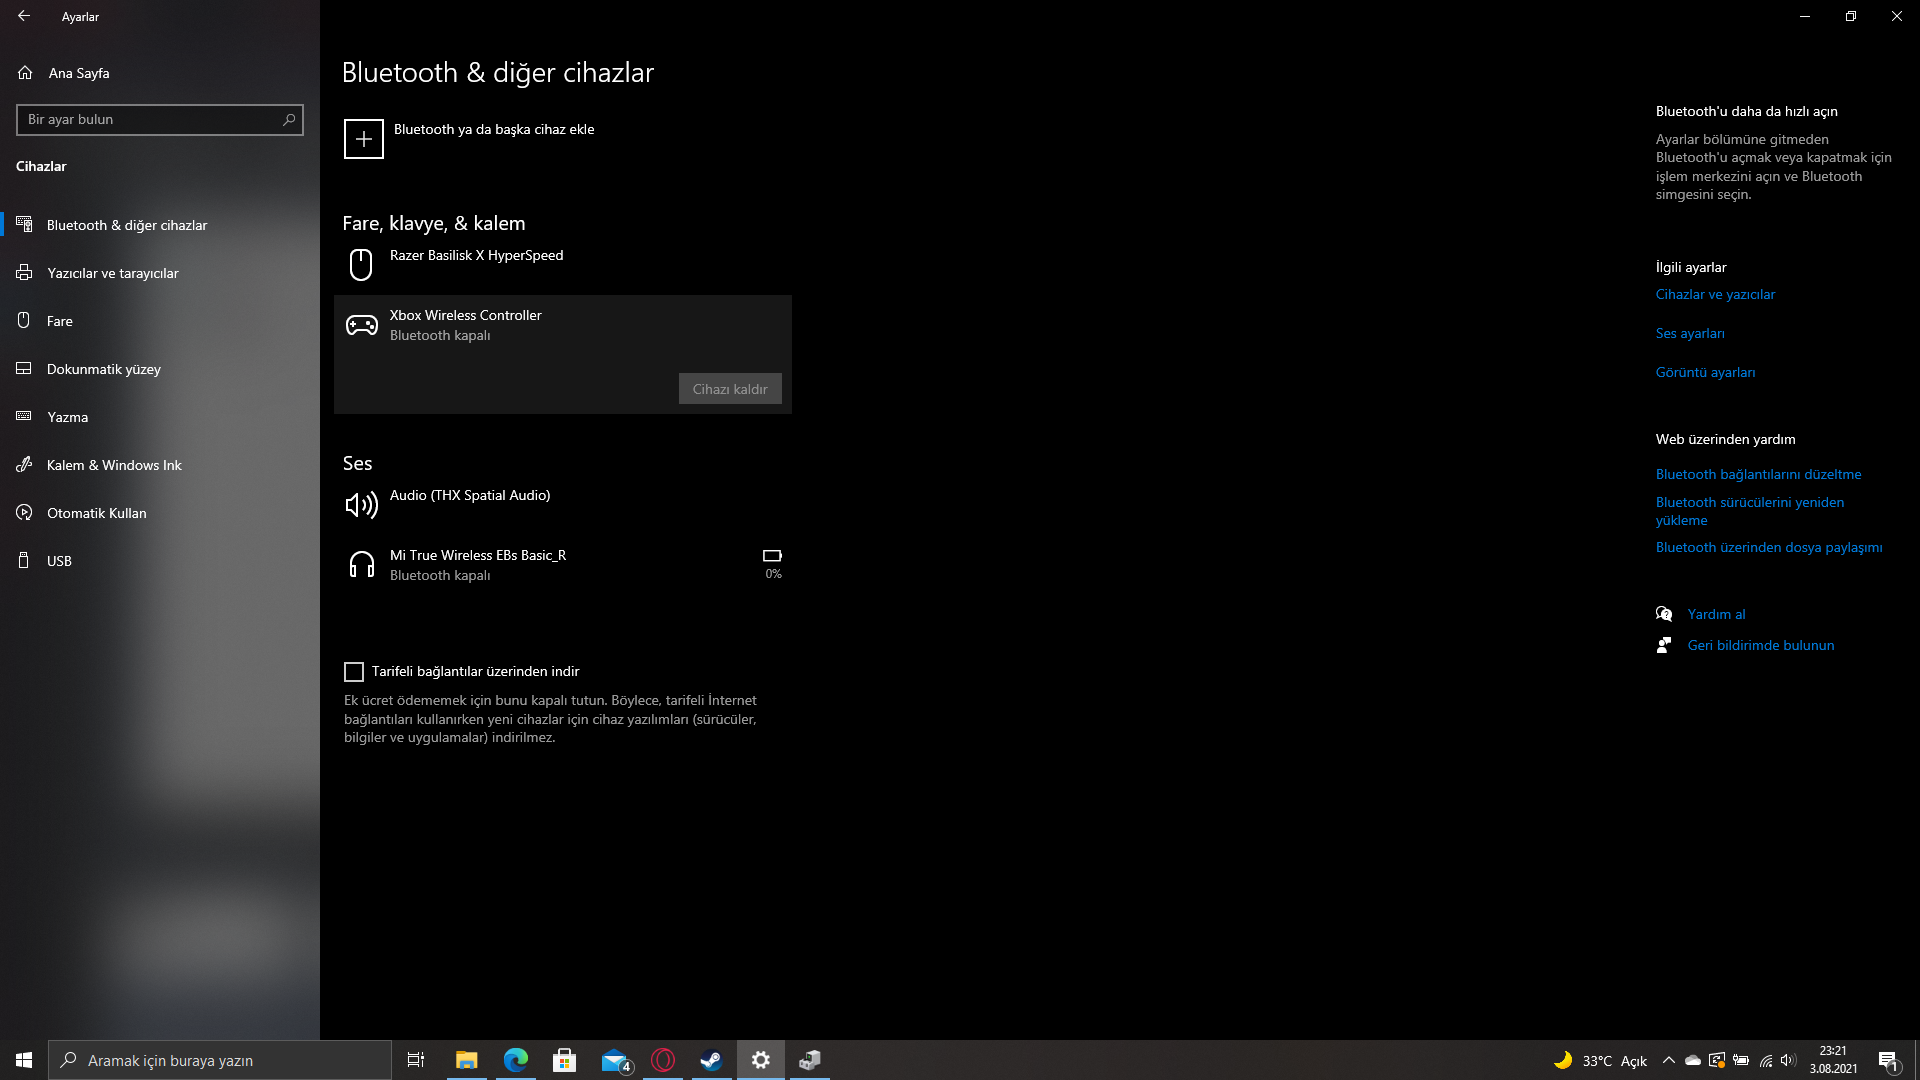Open the OneDrive cloud tray icon
Image resolution: width=1920 pixels, height=1080 pixels.
pos(1693,1060)
